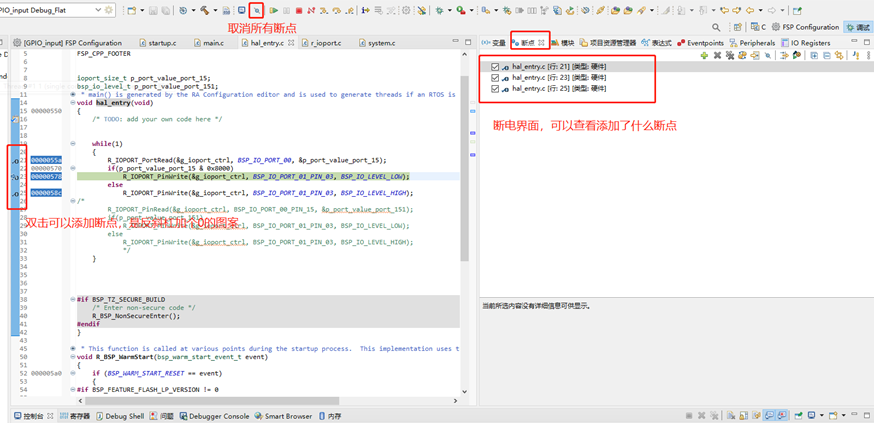Open the Debug launch dropdown arrow
The width and height of the screenshot is (874, 423).
[449, 10]
